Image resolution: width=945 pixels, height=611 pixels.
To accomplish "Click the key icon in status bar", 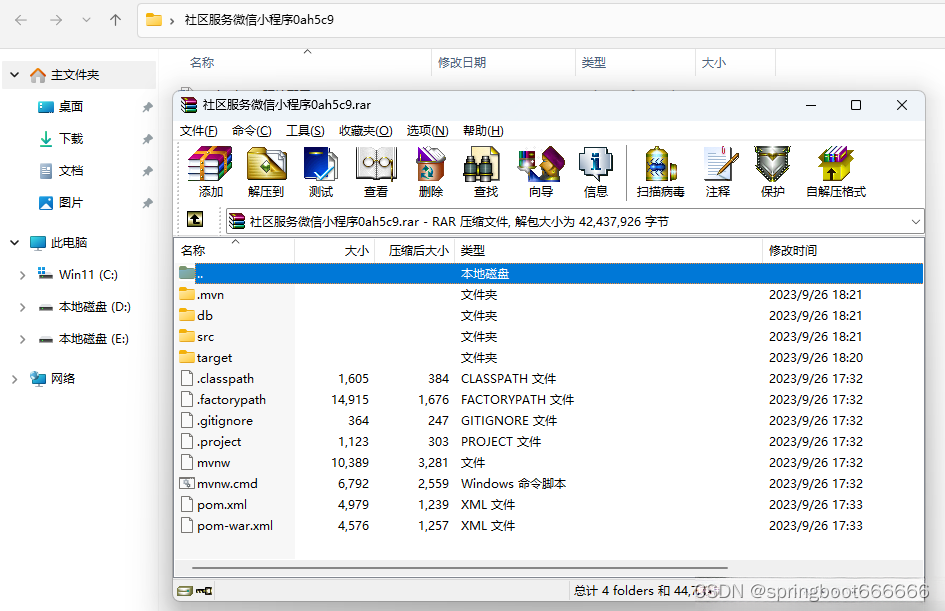I will [204, 591].
